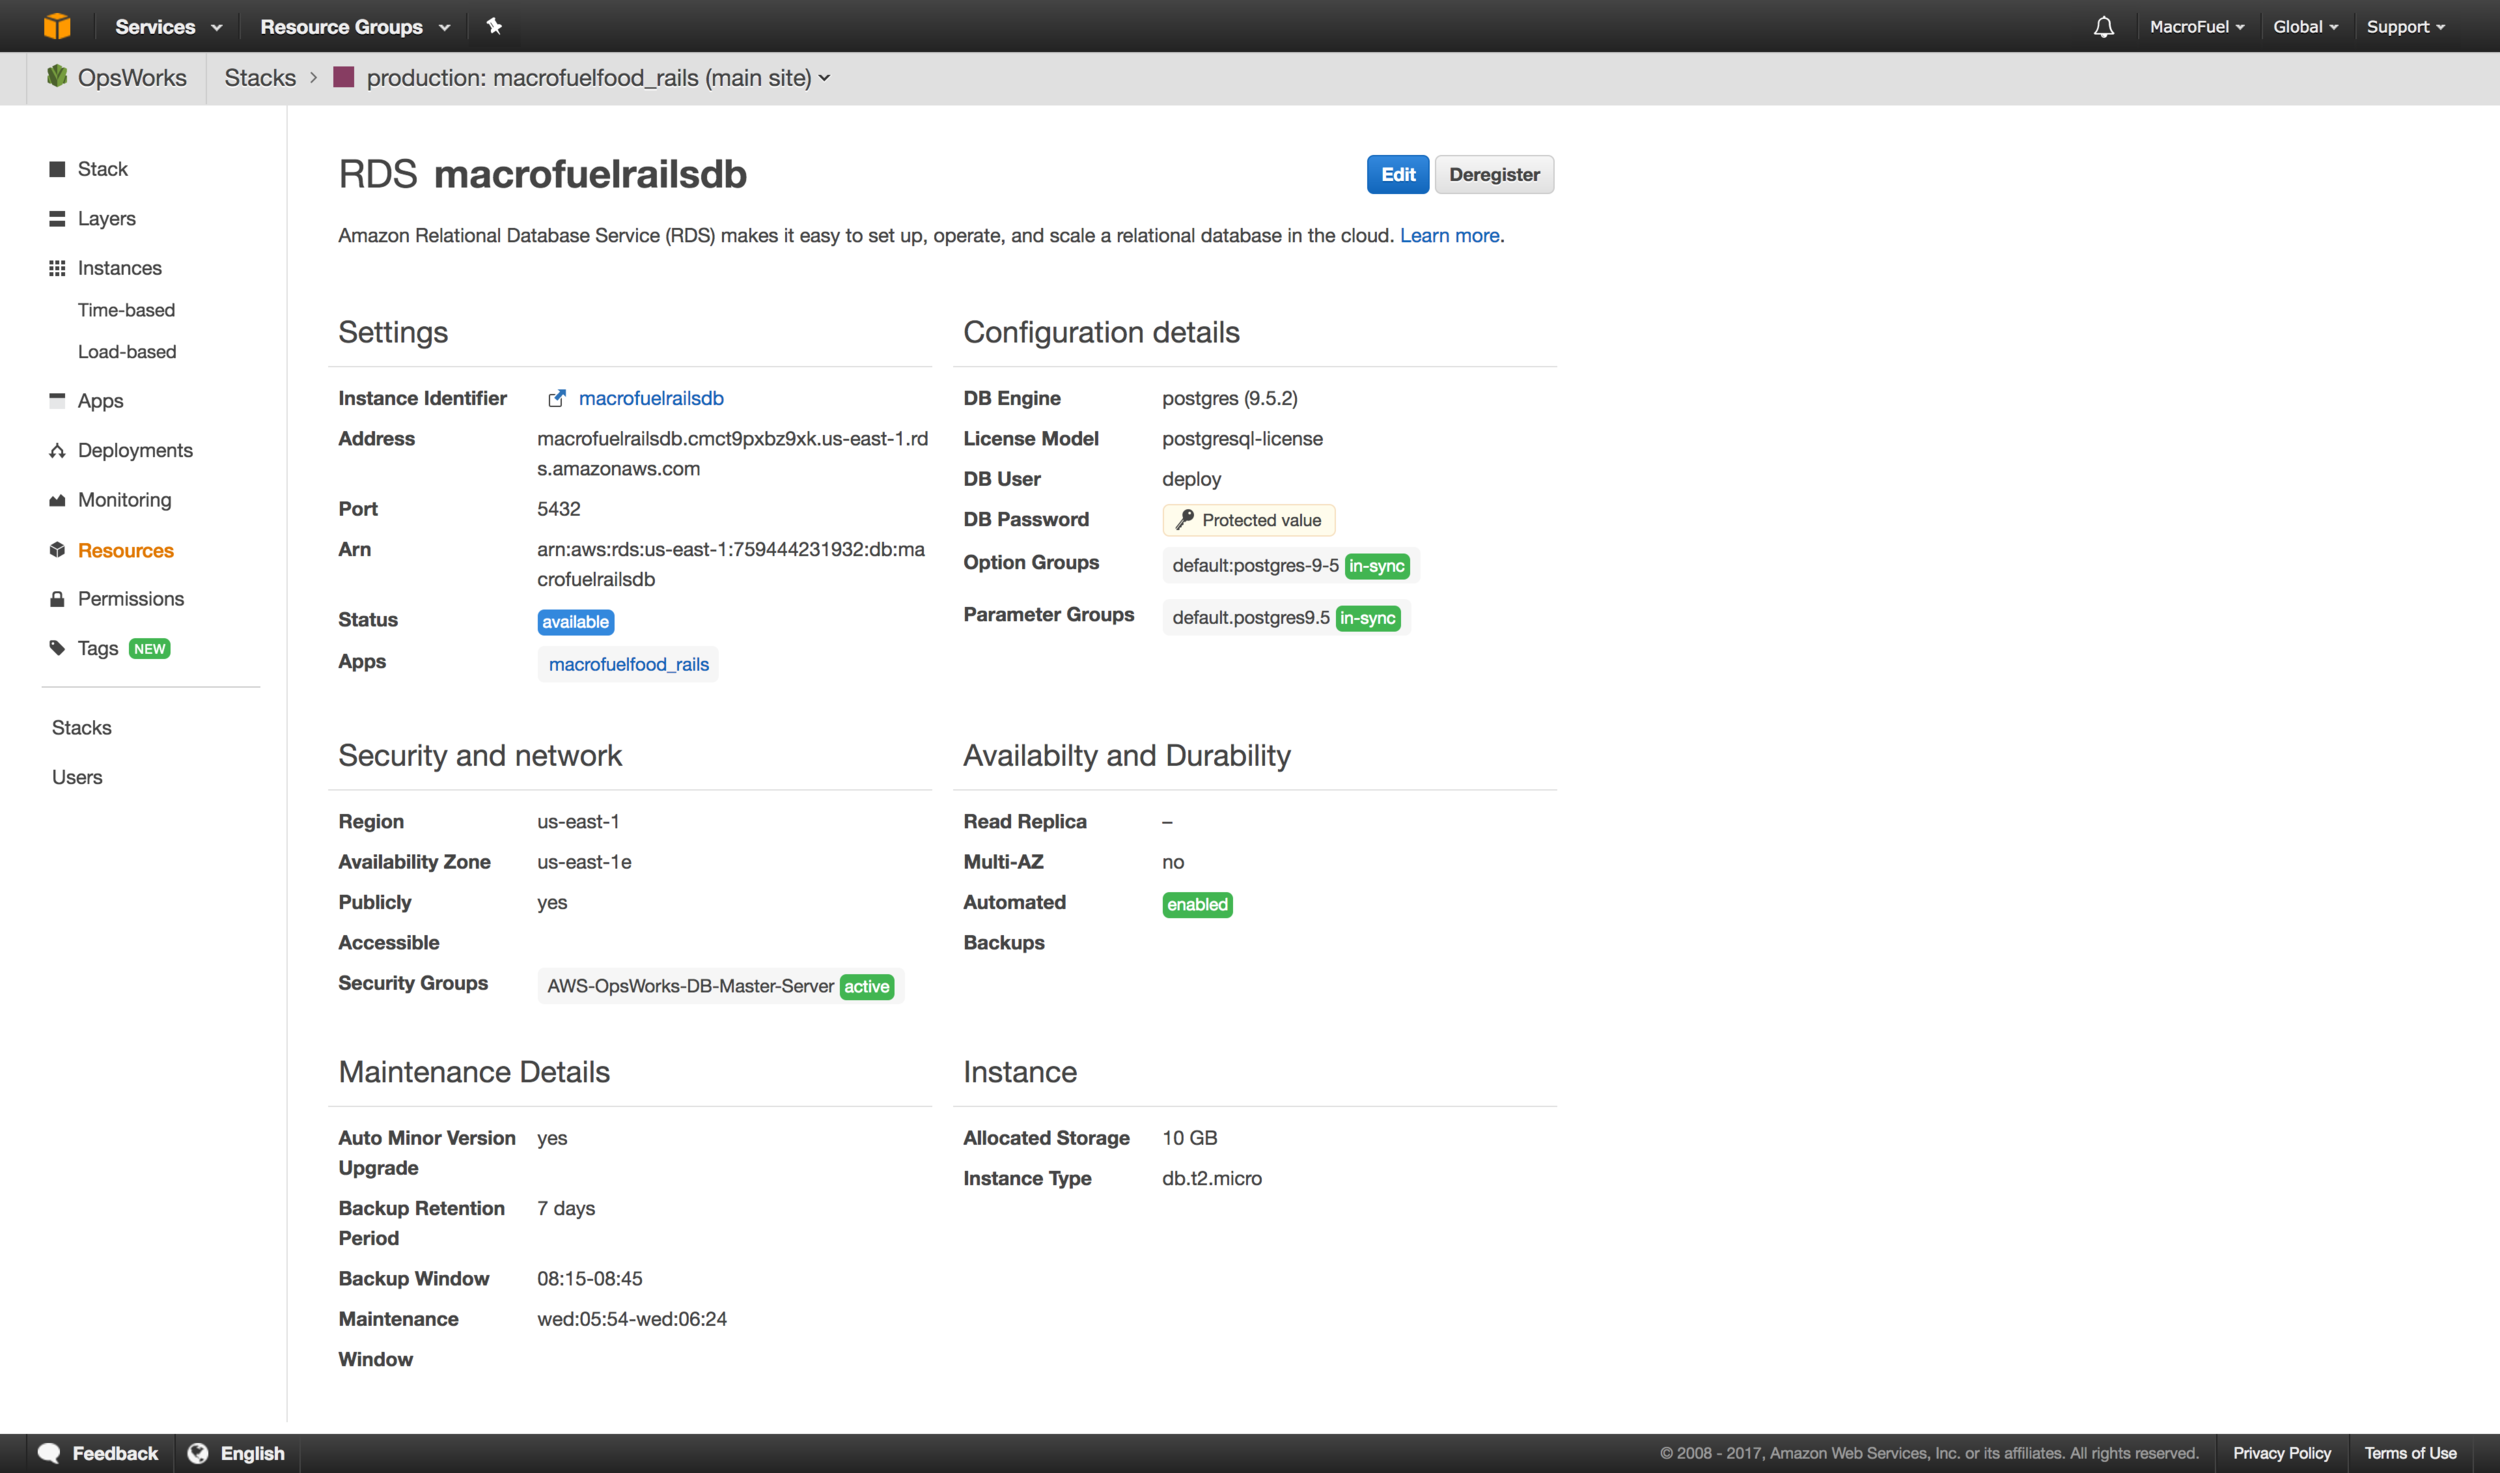Click the Permissions navigation icon
This screenshot has width=2500, height=1473.
tap(56, 598)
